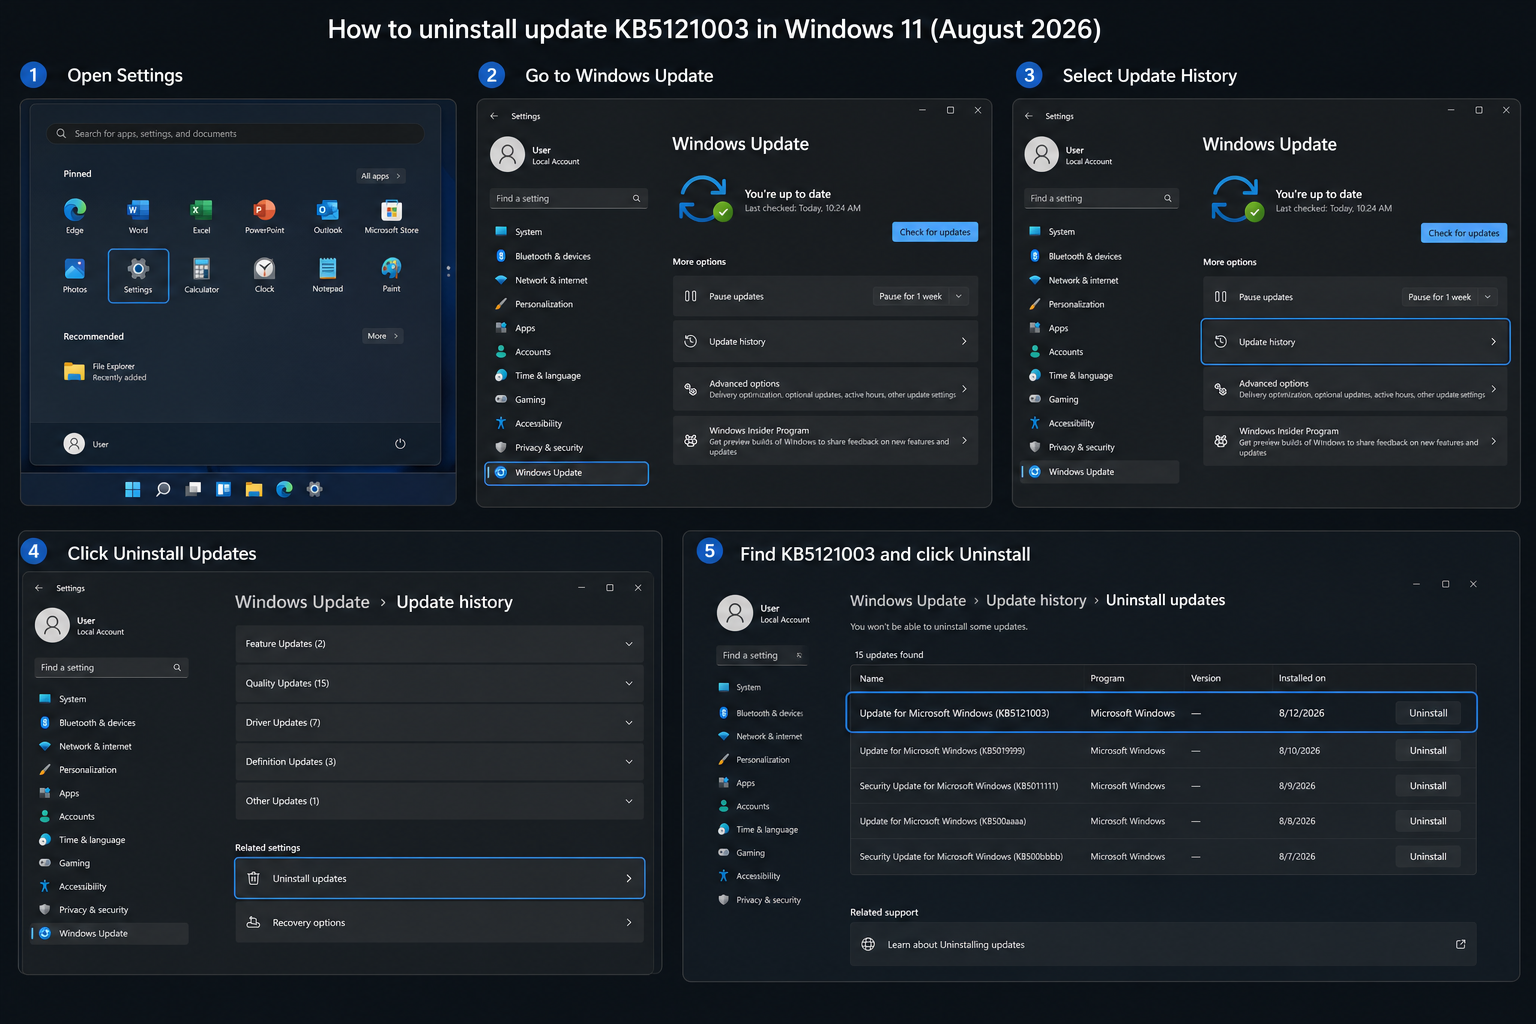The image size is (1536, 1024).
Task: Uninstall security update KB500bbbb
Action: click(1428, 856)
